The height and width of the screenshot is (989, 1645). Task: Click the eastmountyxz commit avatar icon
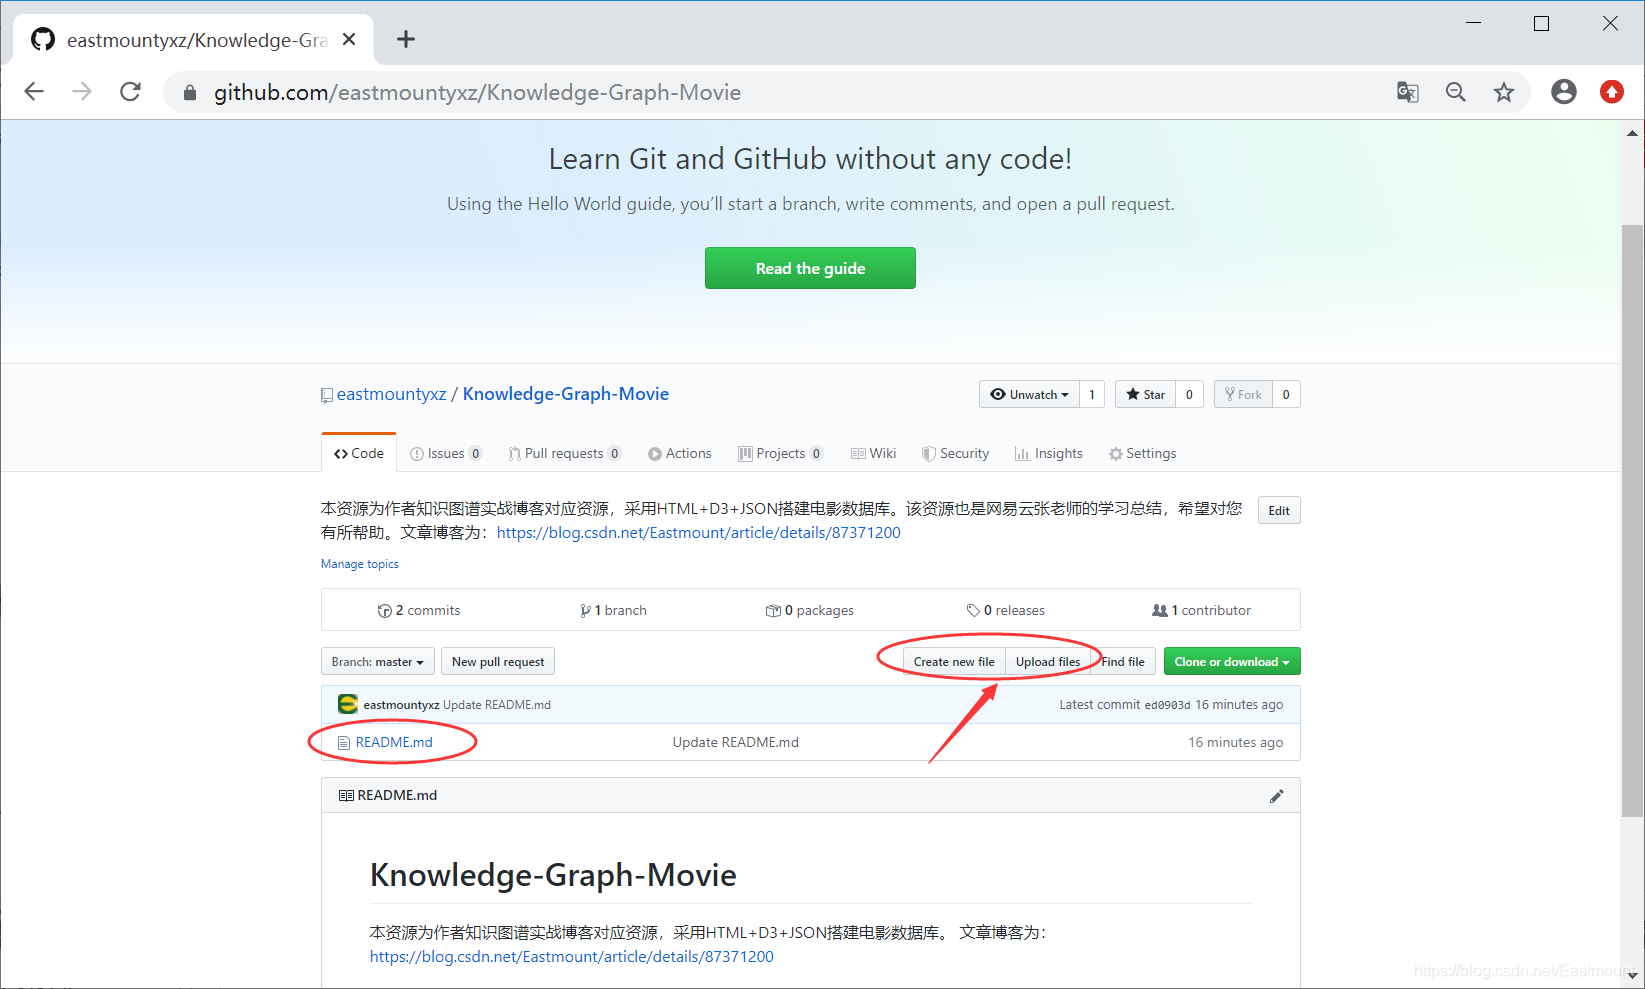[348, 704]
